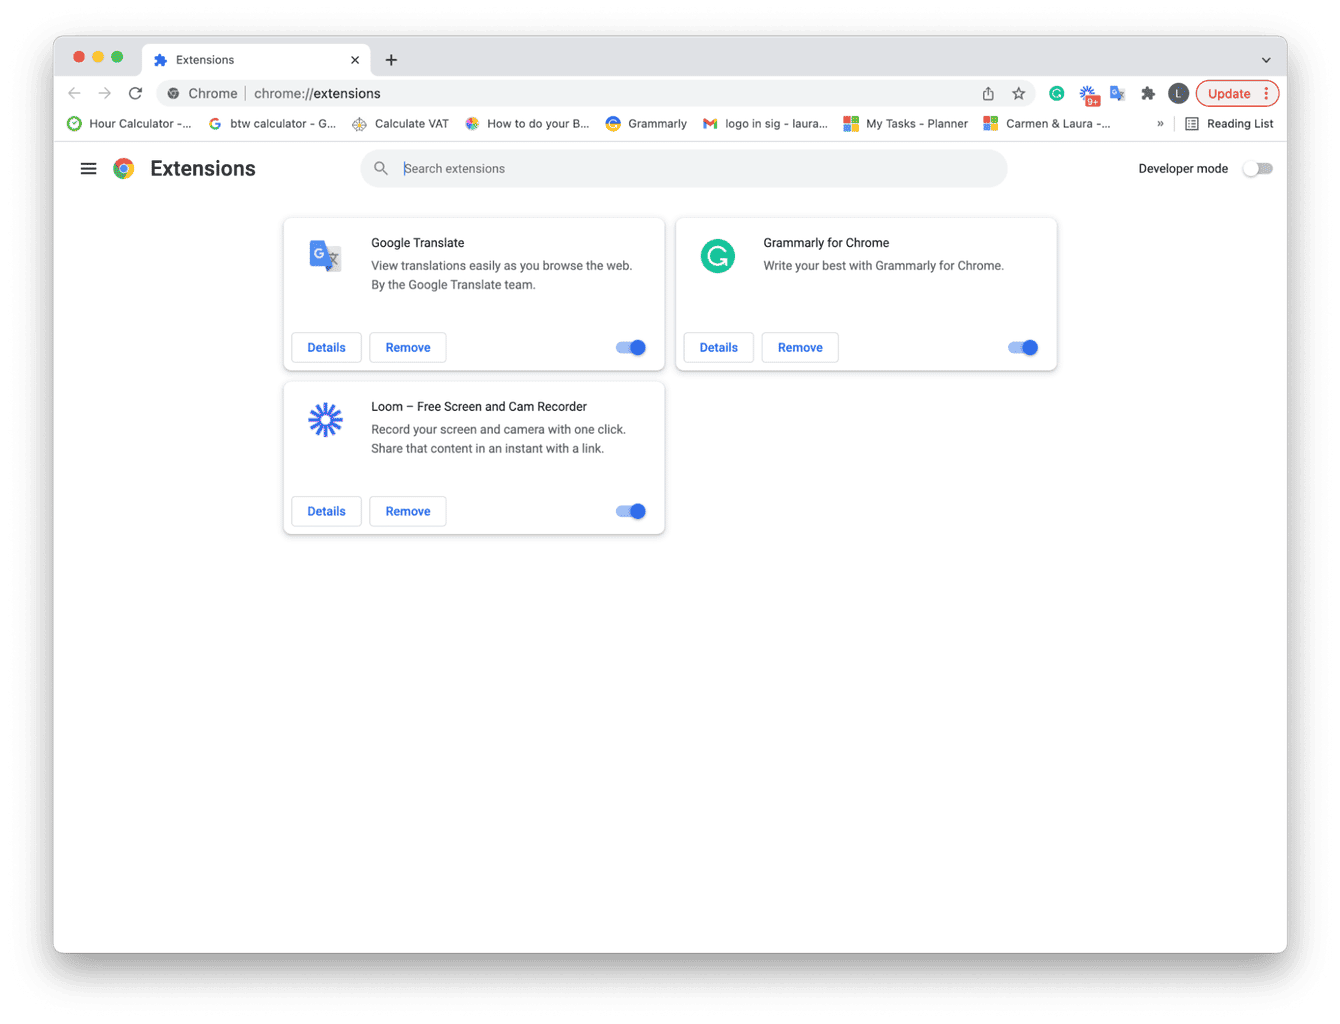
Task: Click the share/export icon in address bar
Action: tap(988, 93)
